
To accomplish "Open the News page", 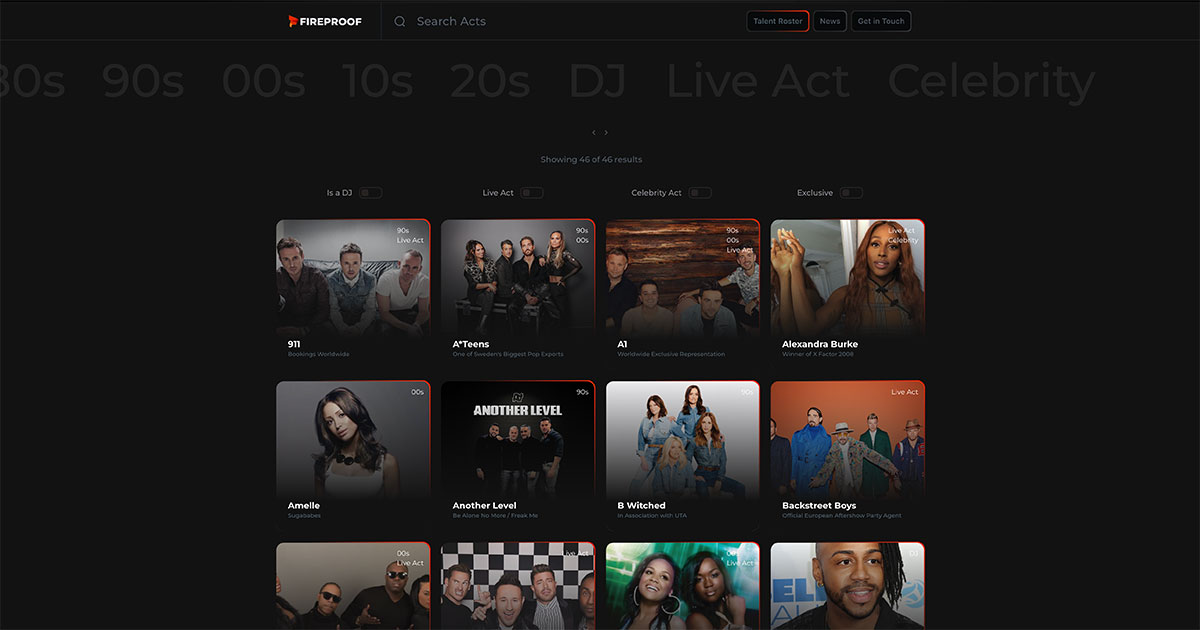I will (829, 21).
